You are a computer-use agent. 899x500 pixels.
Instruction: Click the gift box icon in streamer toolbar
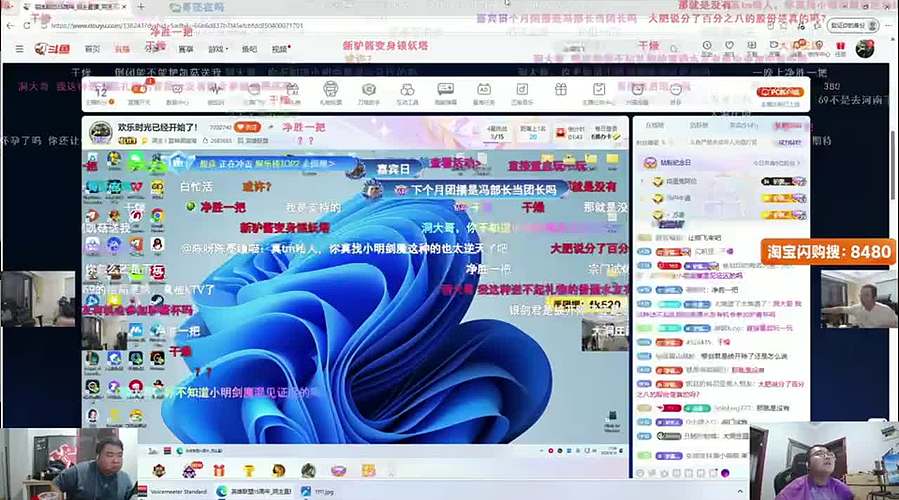tap(561, 89)
